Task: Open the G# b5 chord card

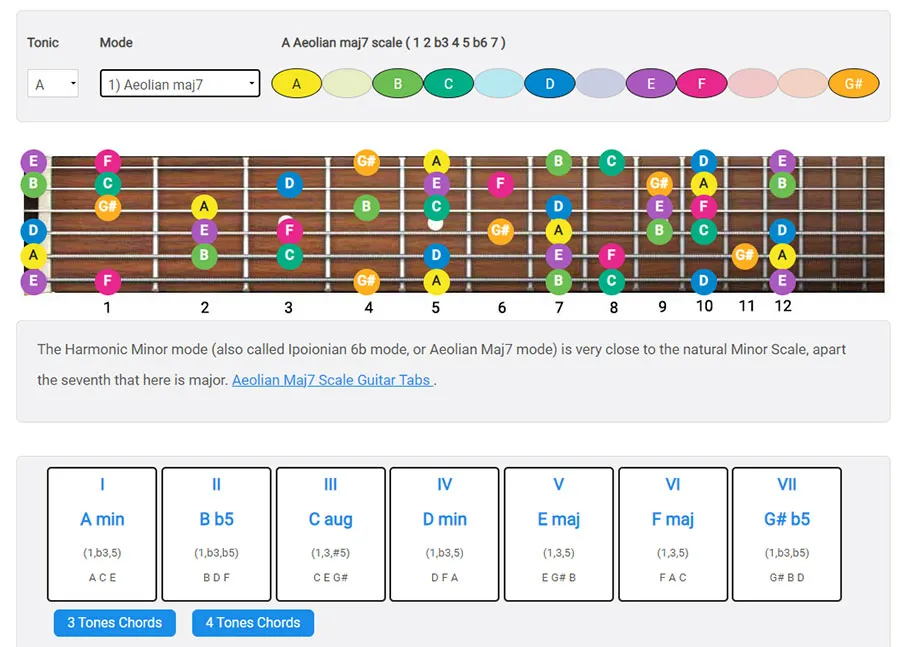Action: pyautogui.click(x=786, y=533)
